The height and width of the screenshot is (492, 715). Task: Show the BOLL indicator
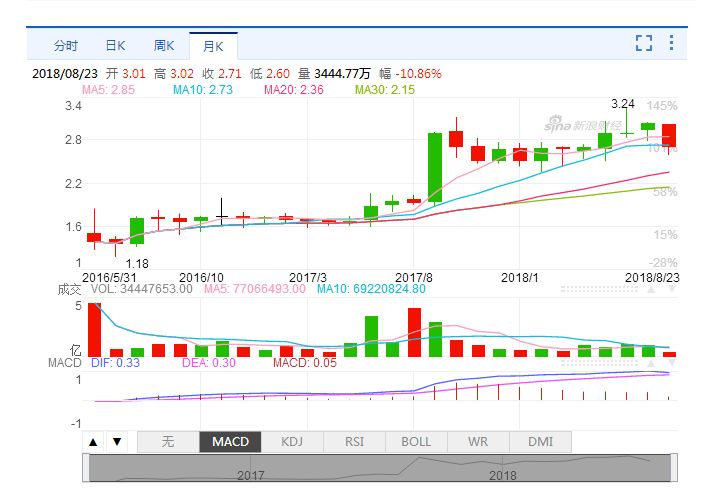[416, 441]
